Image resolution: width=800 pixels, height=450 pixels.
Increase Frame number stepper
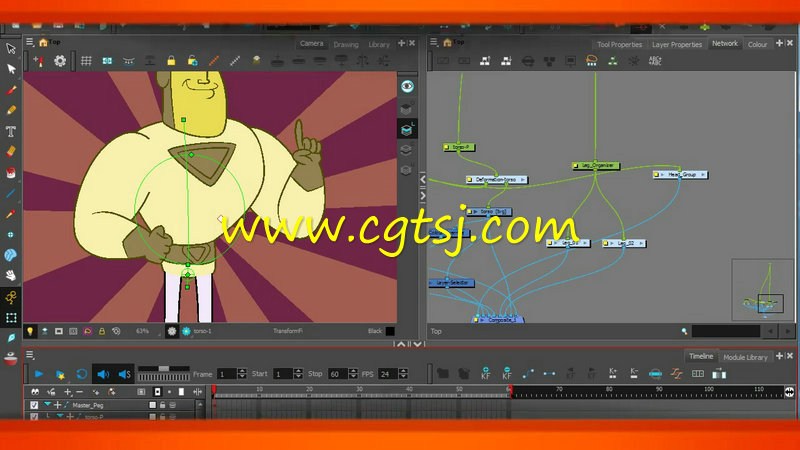coord(242,371)
